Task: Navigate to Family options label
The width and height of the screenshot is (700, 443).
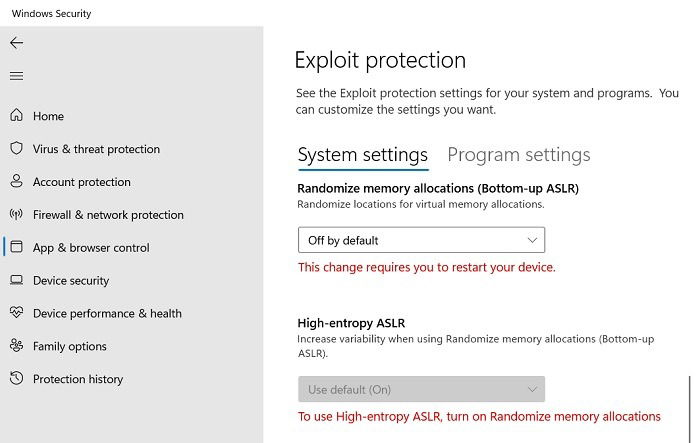Action: point(70,347)
